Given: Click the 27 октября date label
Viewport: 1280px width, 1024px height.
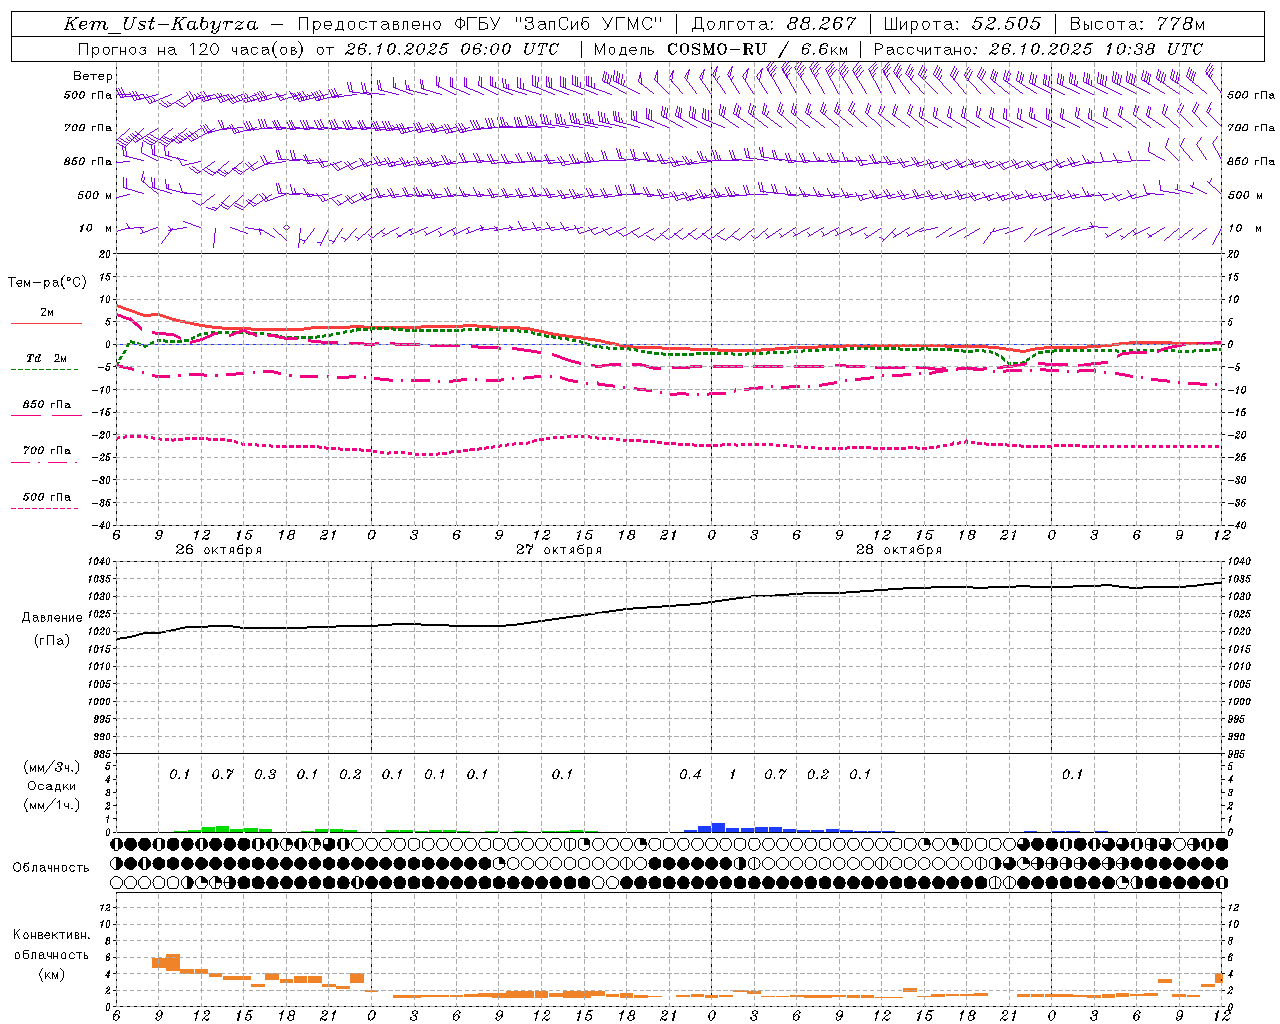Looking at the screenshot, I should click(559, 550).
